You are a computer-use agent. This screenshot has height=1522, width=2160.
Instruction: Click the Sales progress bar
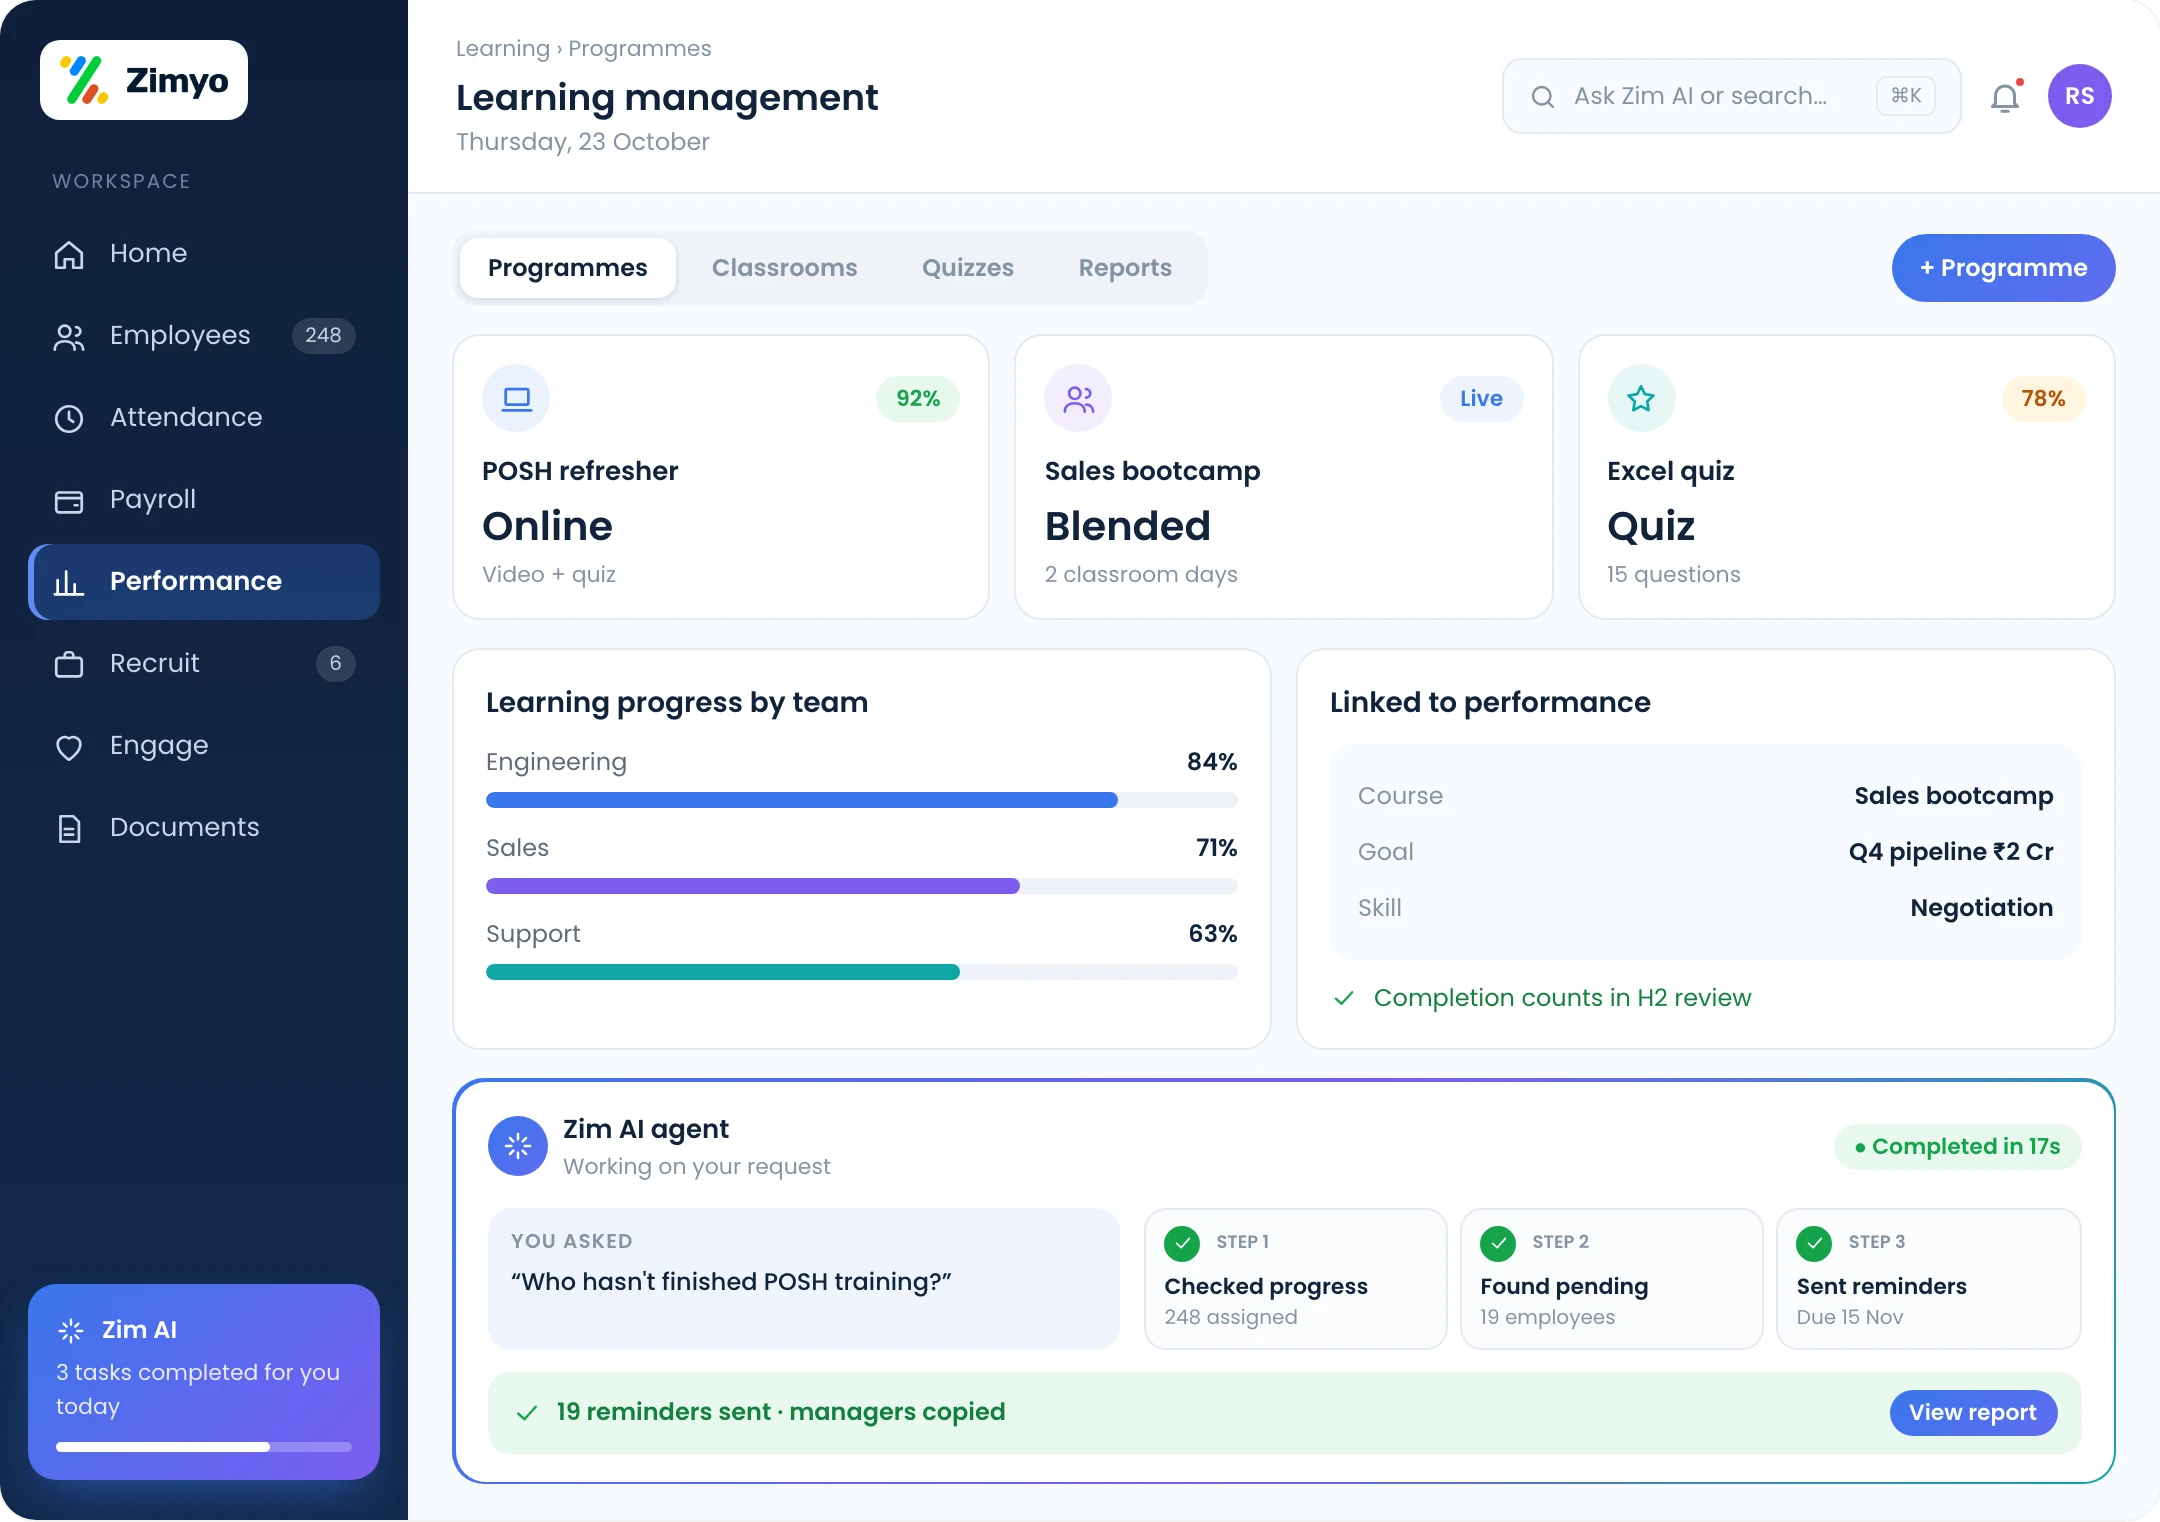[x=862, y=886]
